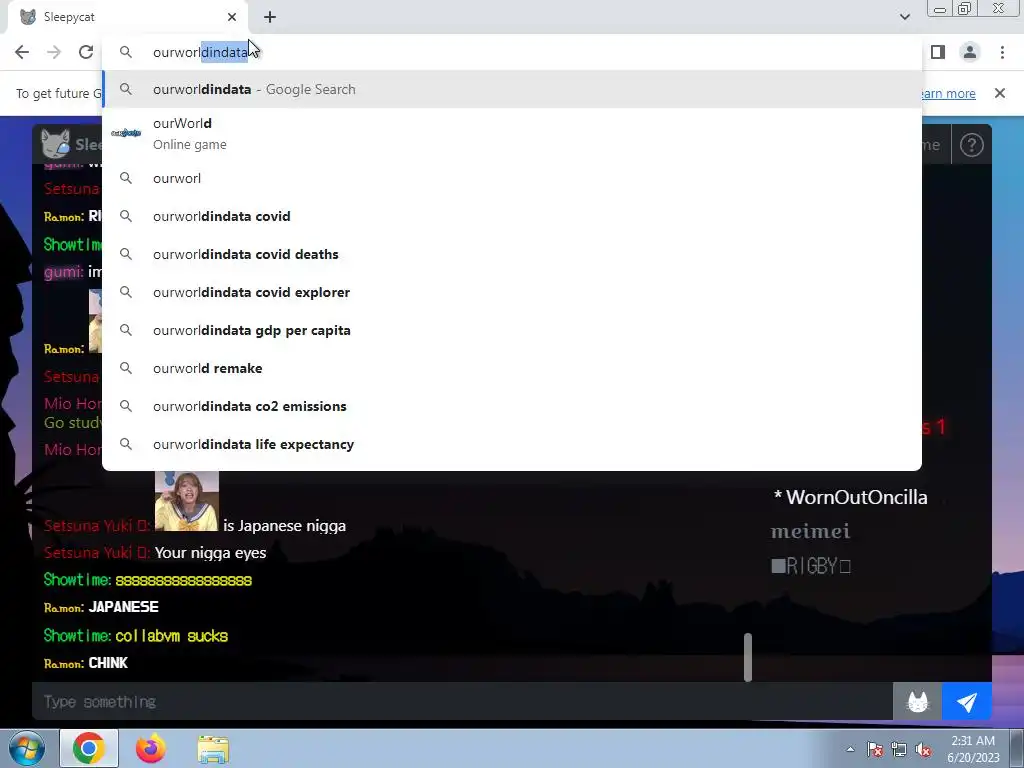1024x768 pixels.
Task: Open the girl image thumbnail in chat
Action: pyautogui.click(x=187, y=501)
